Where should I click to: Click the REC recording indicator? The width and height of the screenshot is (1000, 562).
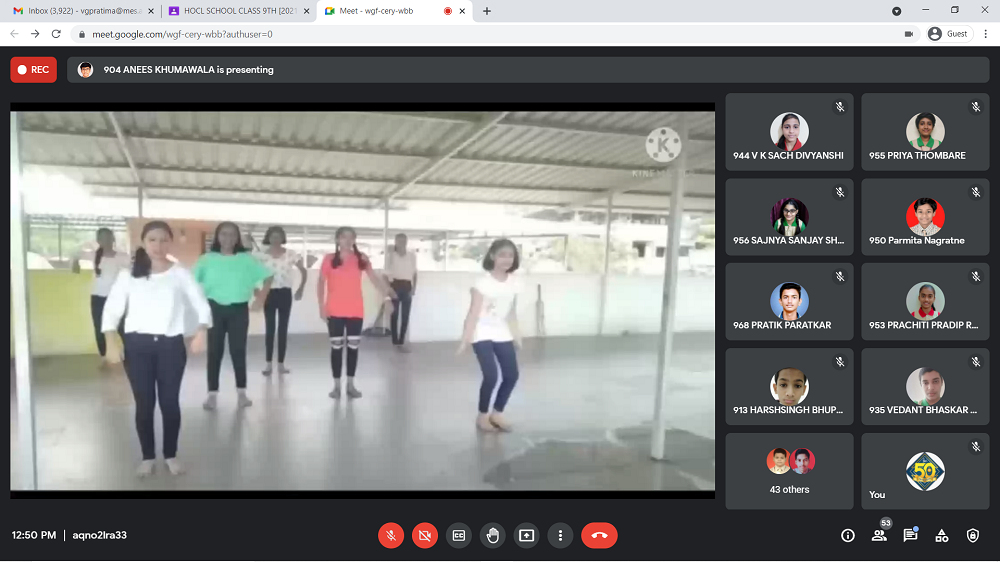click(x=33, y=70)
